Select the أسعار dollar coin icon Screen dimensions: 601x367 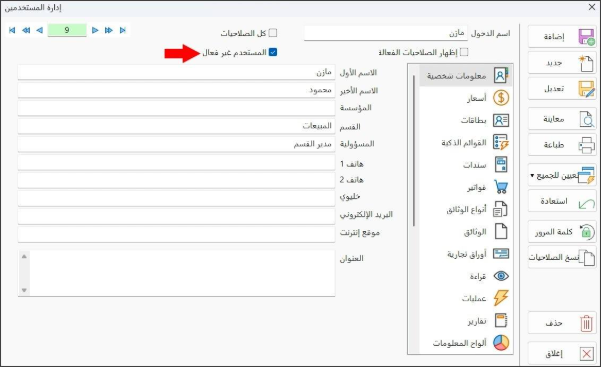click(x=501, y=98)
